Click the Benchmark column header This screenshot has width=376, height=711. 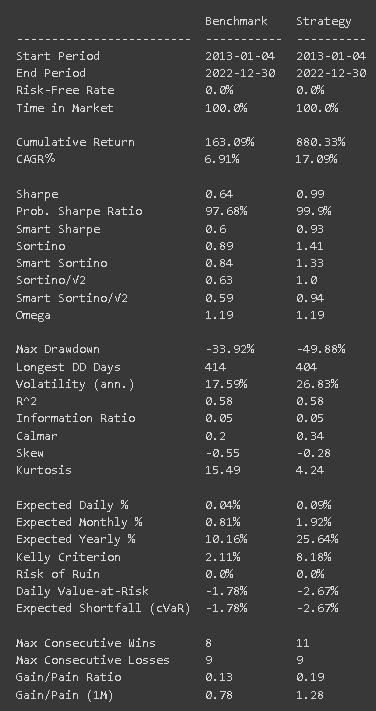(x=236, y=21)
